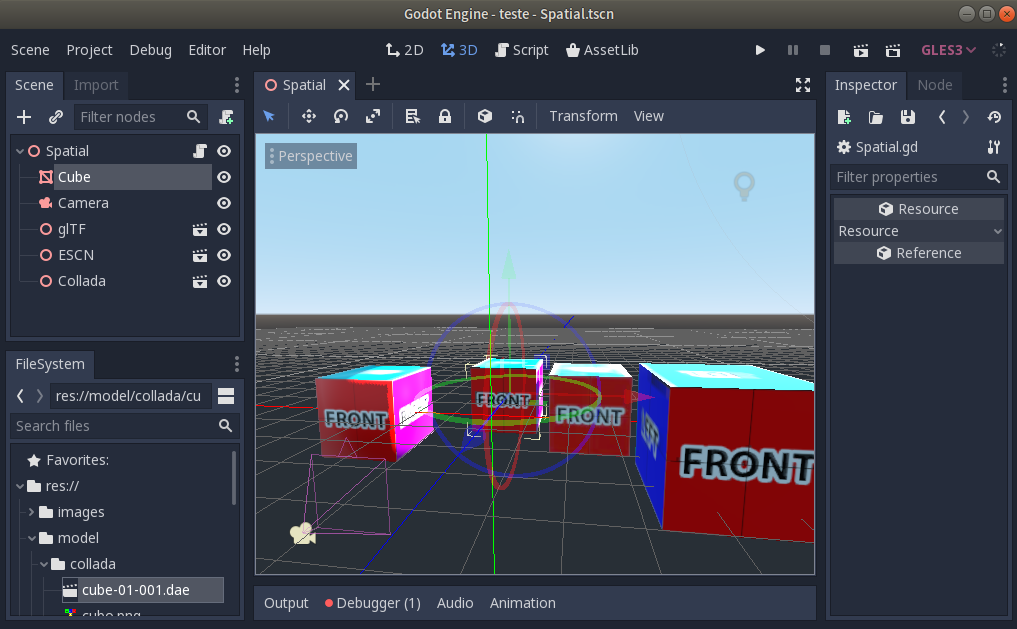Open Inspector object properties tools
This screenshot has height=629, width=1017.
[994, 147]
